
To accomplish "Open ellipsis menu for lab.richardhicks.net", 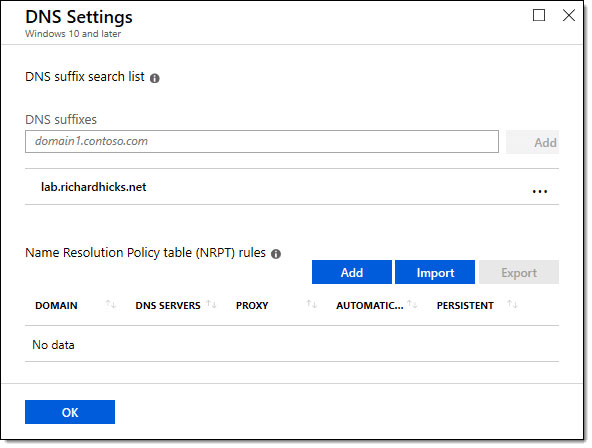I will point(540,191).
